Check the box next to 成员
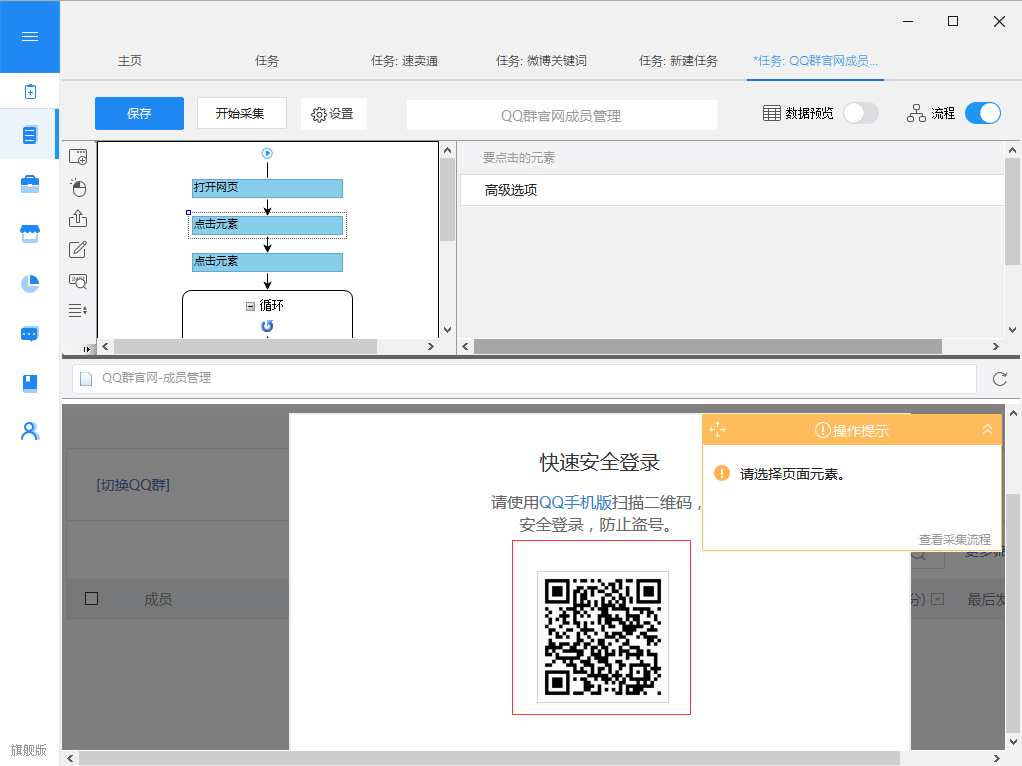Image resolution: width=1022 pixels, height=766 pixels. [x=92, y=598]
